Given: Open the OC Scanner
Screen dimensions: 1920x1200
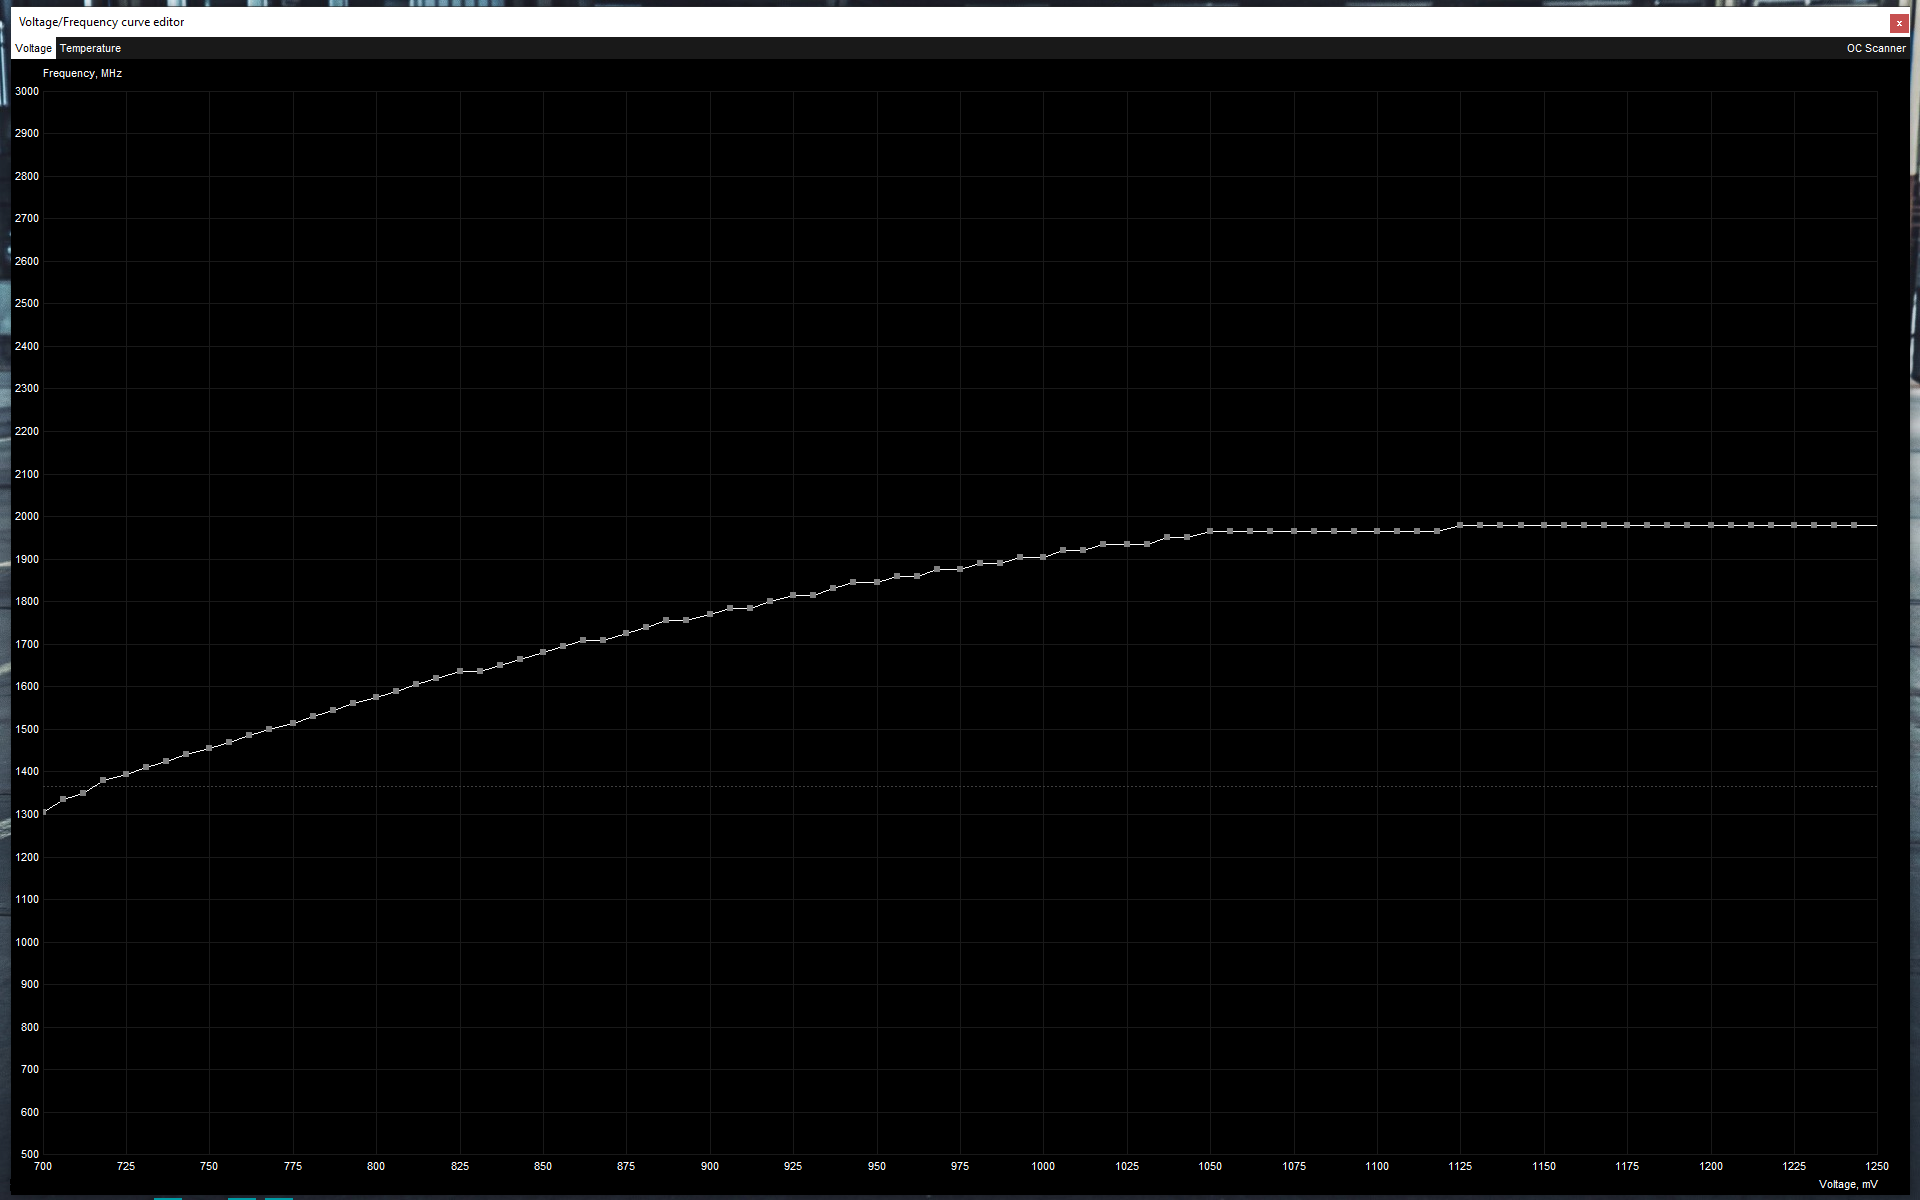Looking at the screenshot, I should pyautogui.click(x=1875, y=48).
